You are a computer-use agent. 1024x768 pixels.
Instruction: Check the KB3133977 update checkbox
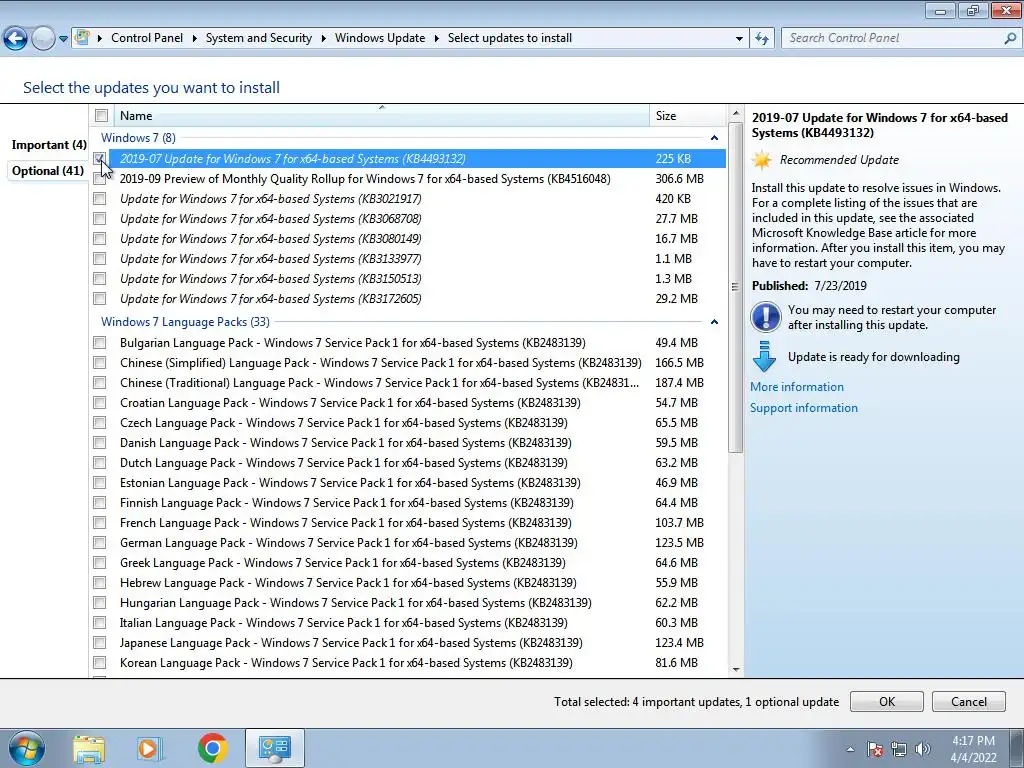(100, 259)
